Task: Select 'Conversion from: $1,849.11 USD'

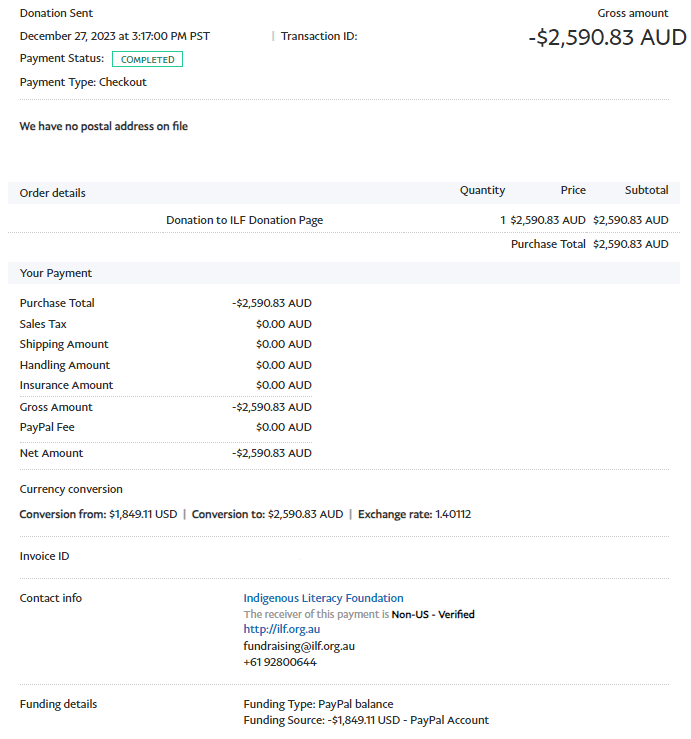Action: [98, 514]
